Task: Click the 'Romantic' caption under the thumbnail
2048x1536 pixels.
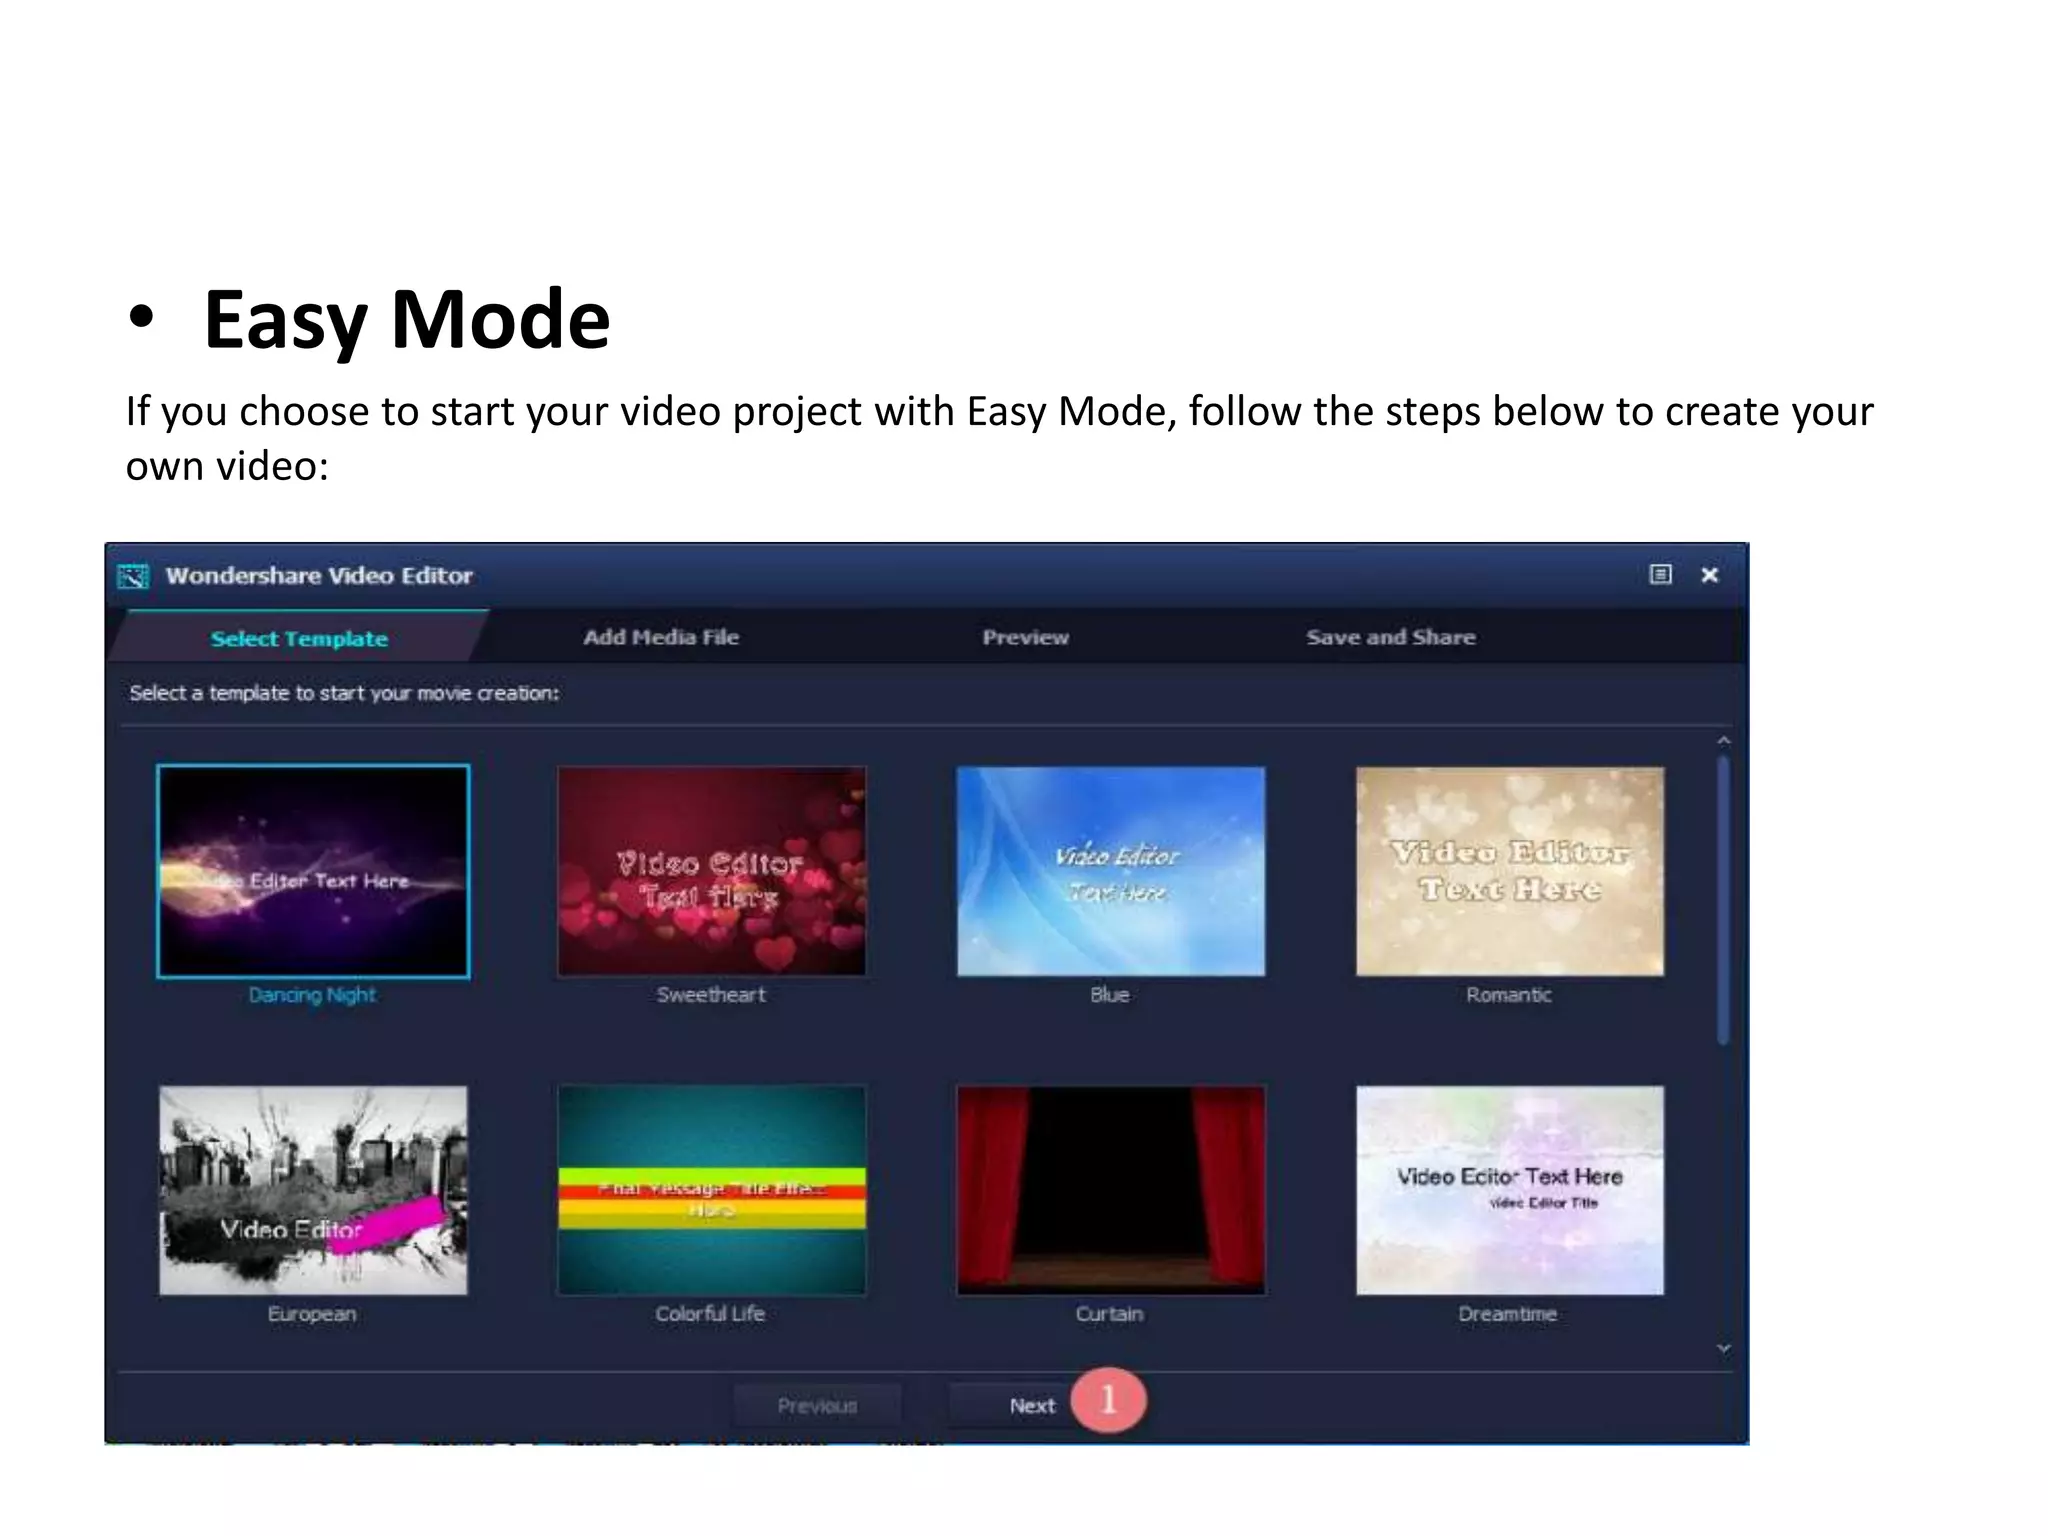Action: 1509,995
